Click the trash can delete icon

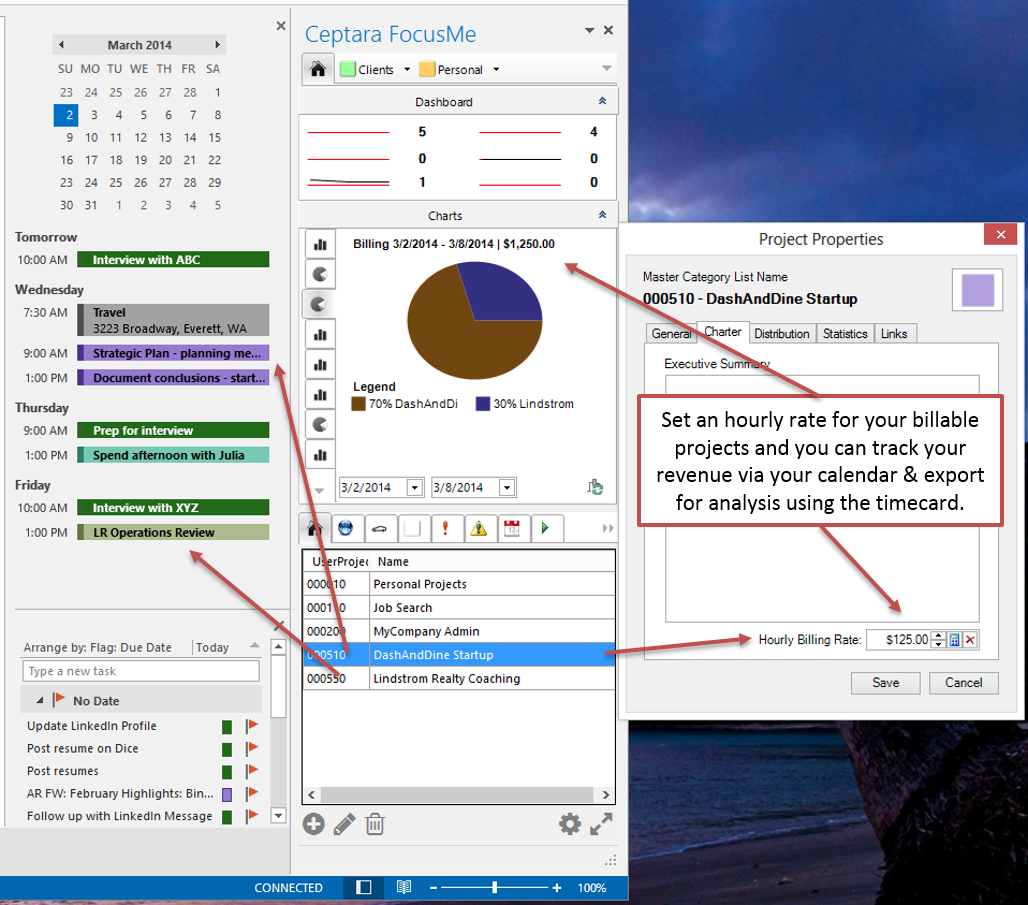coord(375,824)
